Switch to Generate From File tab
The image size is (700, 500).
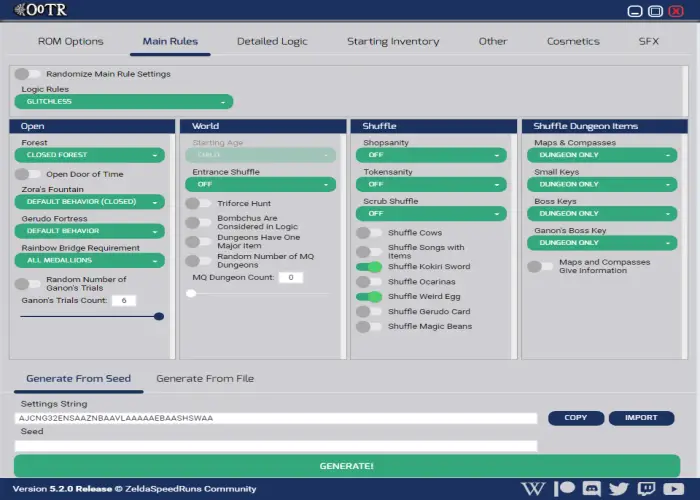pyautogui.click(x=205, y=379)
